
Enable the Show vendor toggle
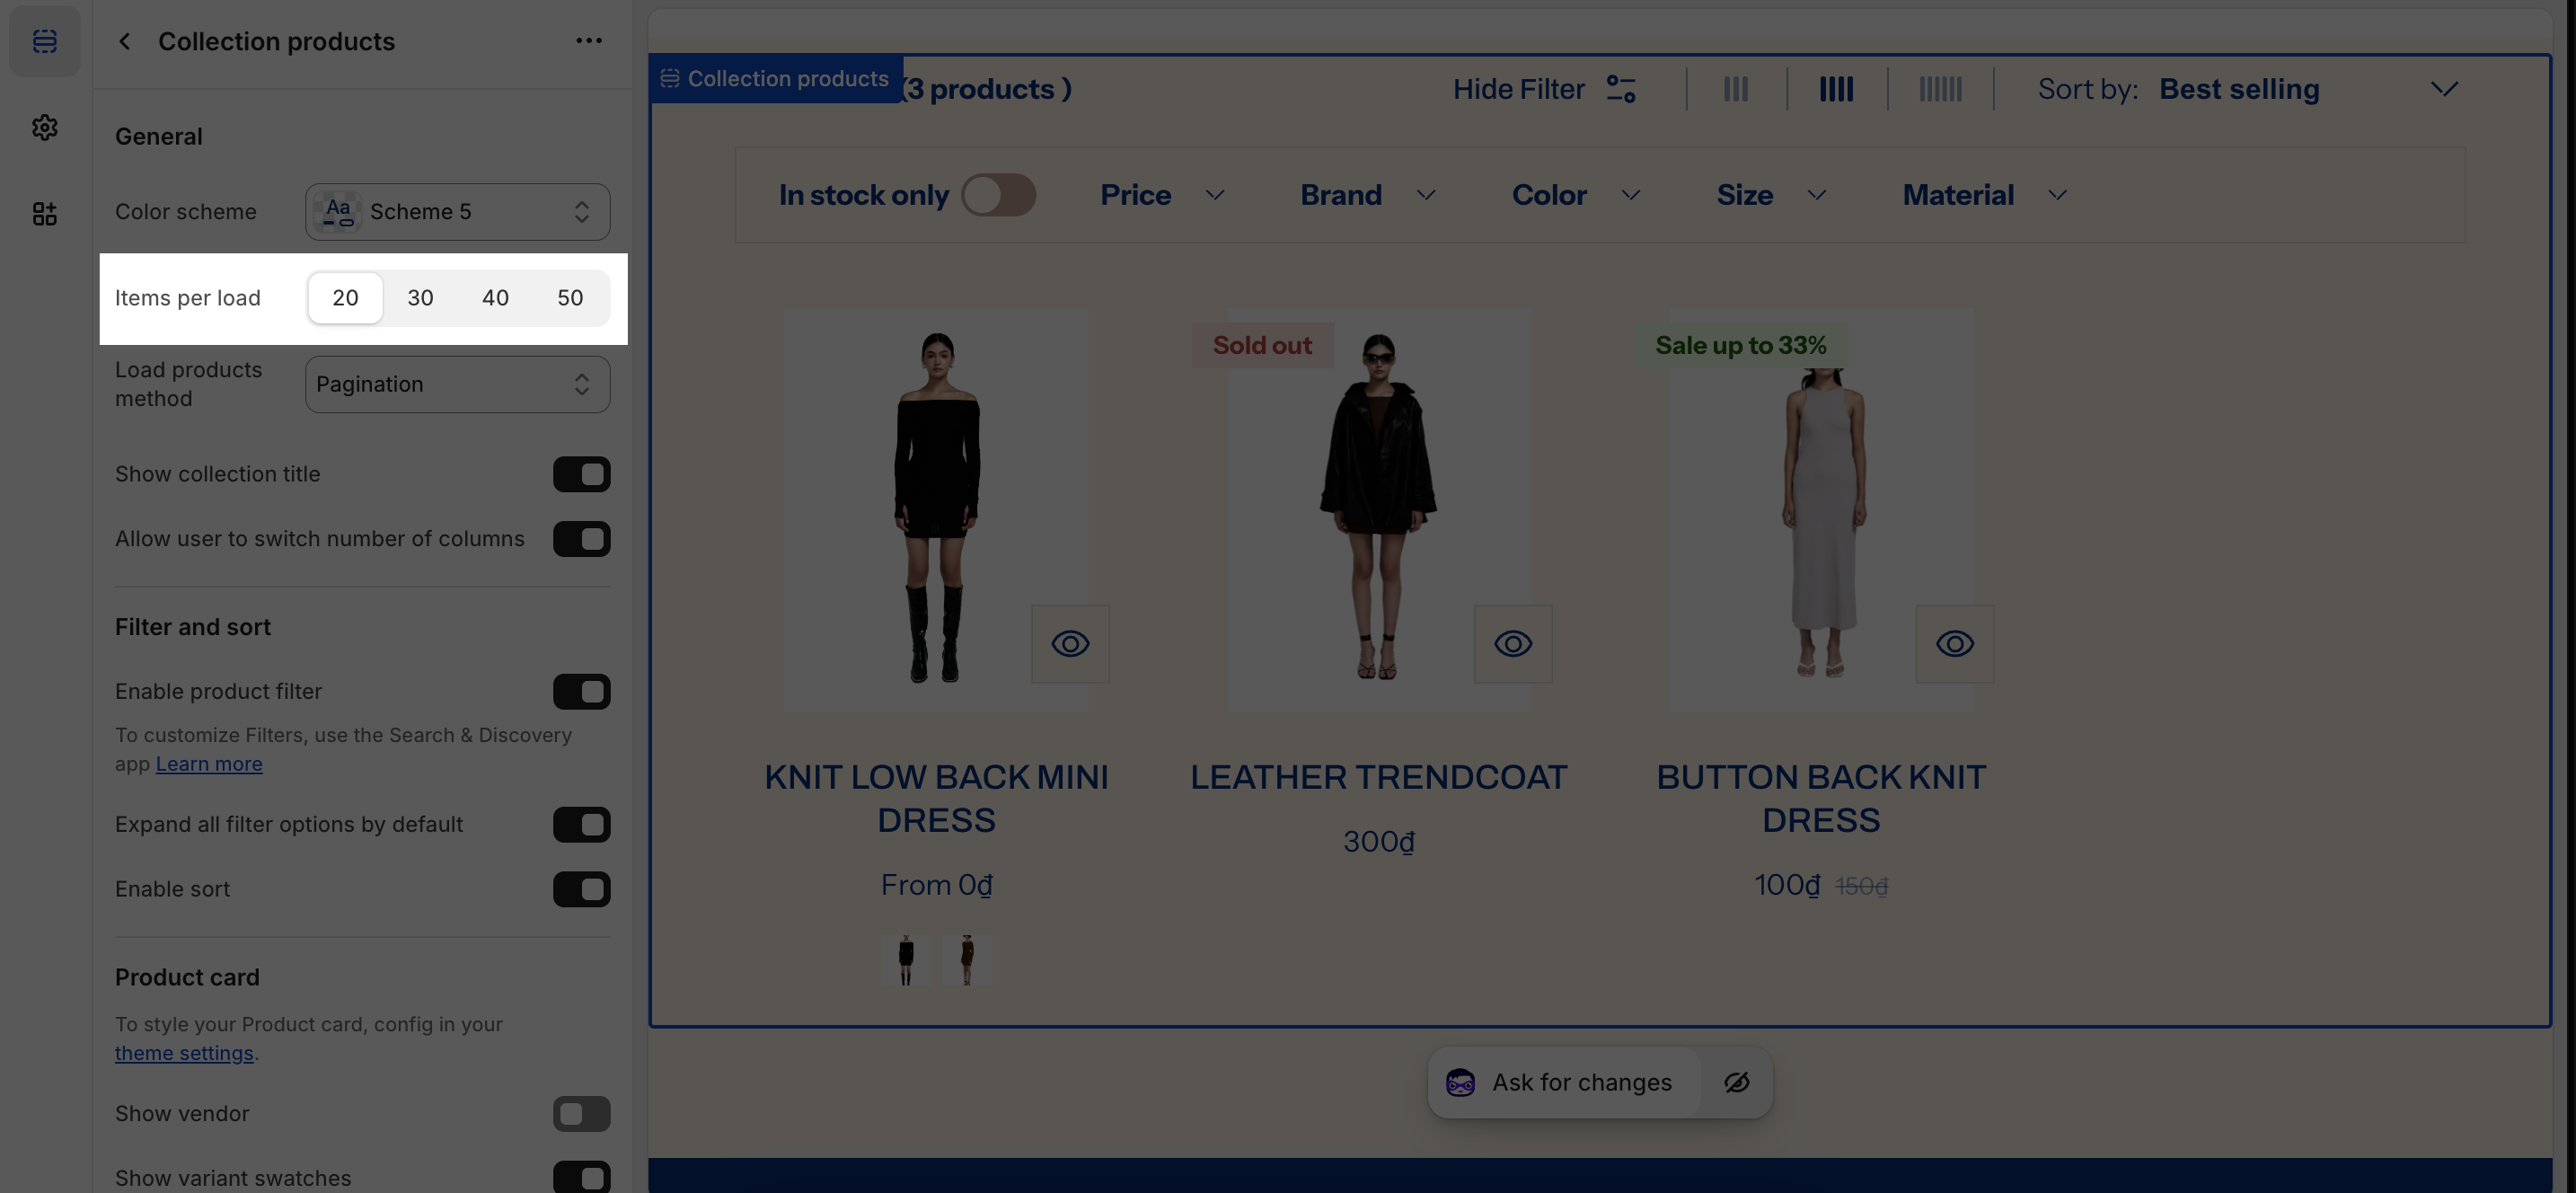click(x=581, y=1113)
